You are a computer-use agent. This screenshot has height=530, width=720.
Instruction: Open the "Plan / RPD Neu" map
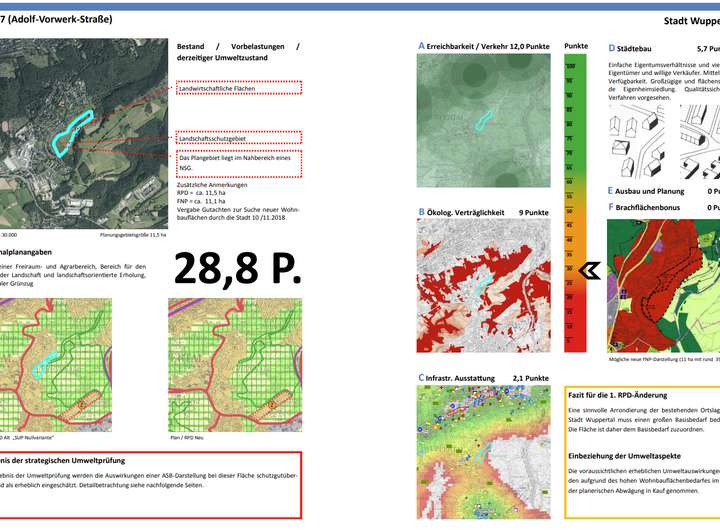pos(235,365)
